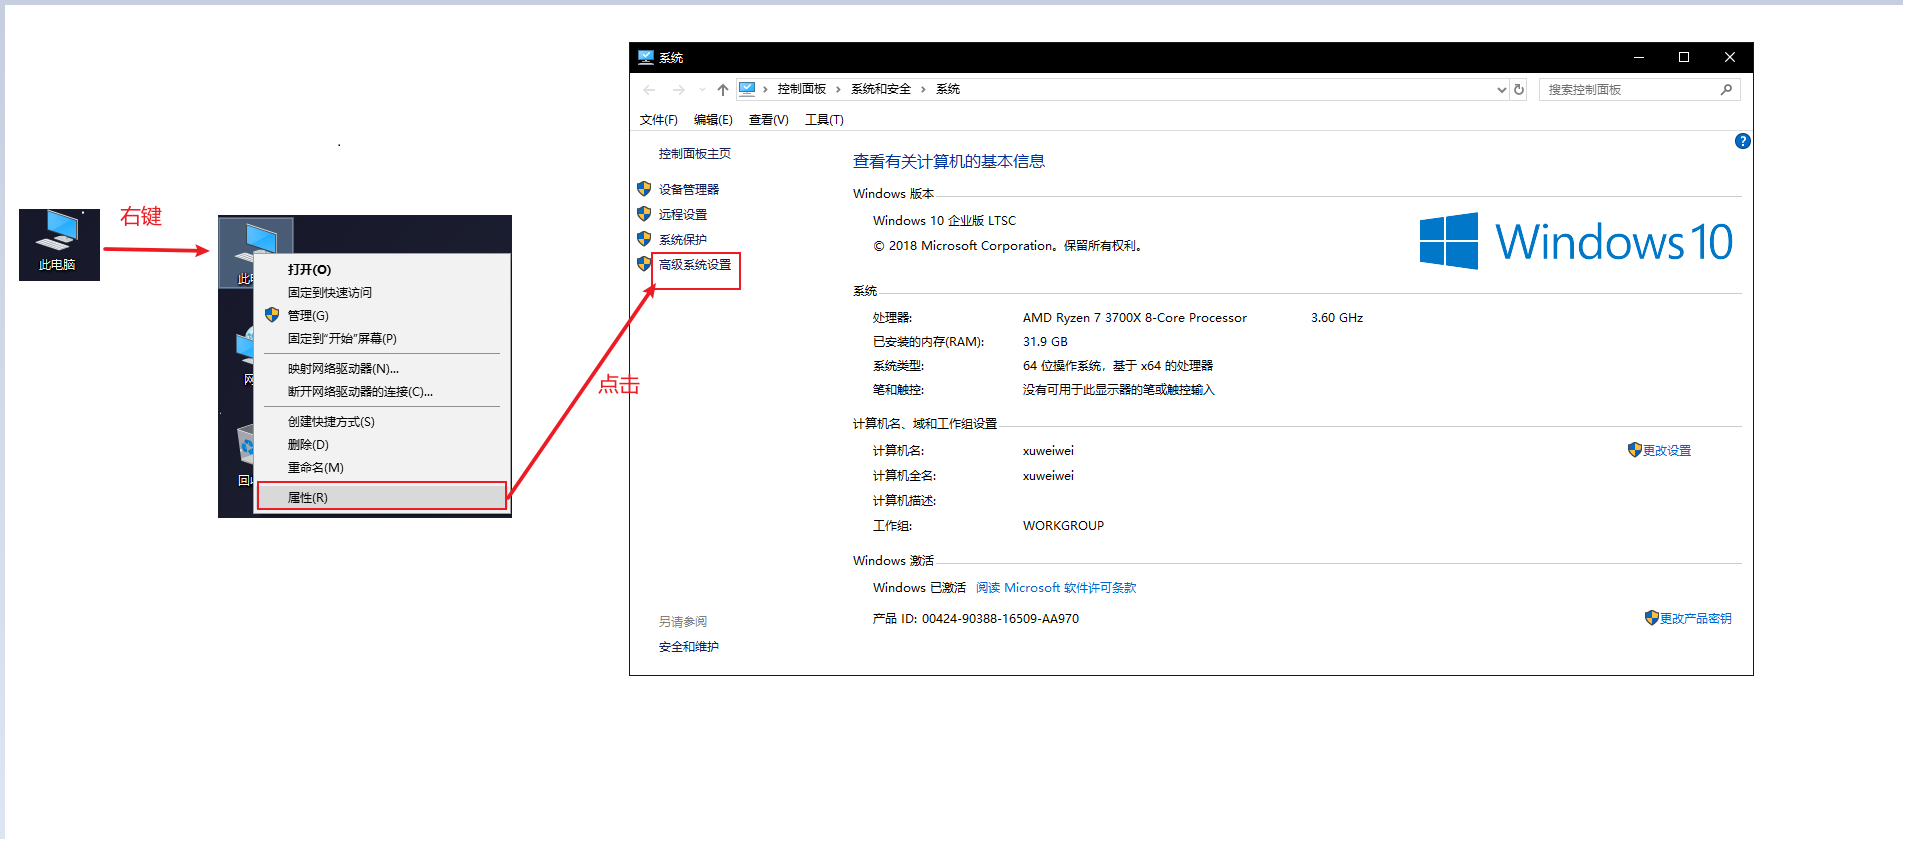This screenshot has width=1914, height=848.
Task: Open 远程设置 link
Action: coord(682,214)
